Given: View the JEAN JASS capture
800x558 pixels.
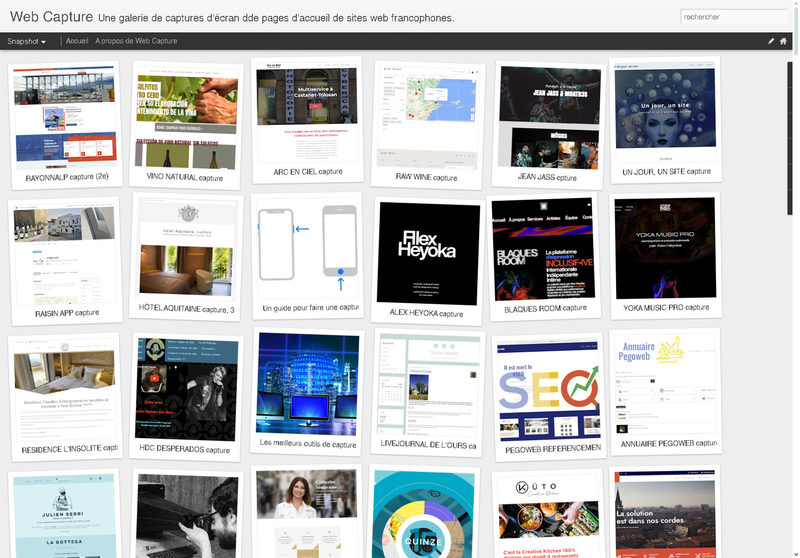Looking at the screenshot, I should click(546, 116).
